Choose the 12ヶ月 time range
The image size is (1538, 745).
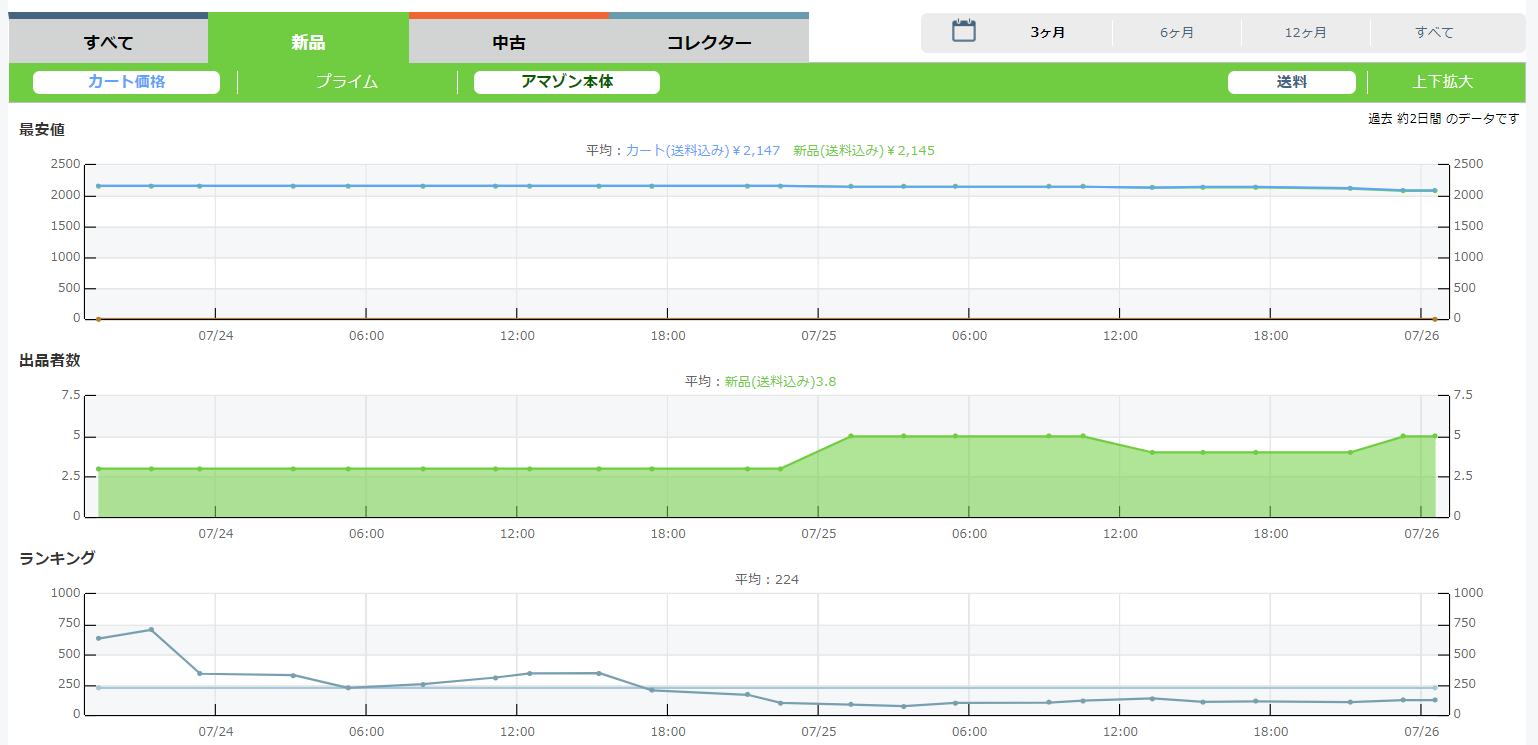coord(1305,32)
